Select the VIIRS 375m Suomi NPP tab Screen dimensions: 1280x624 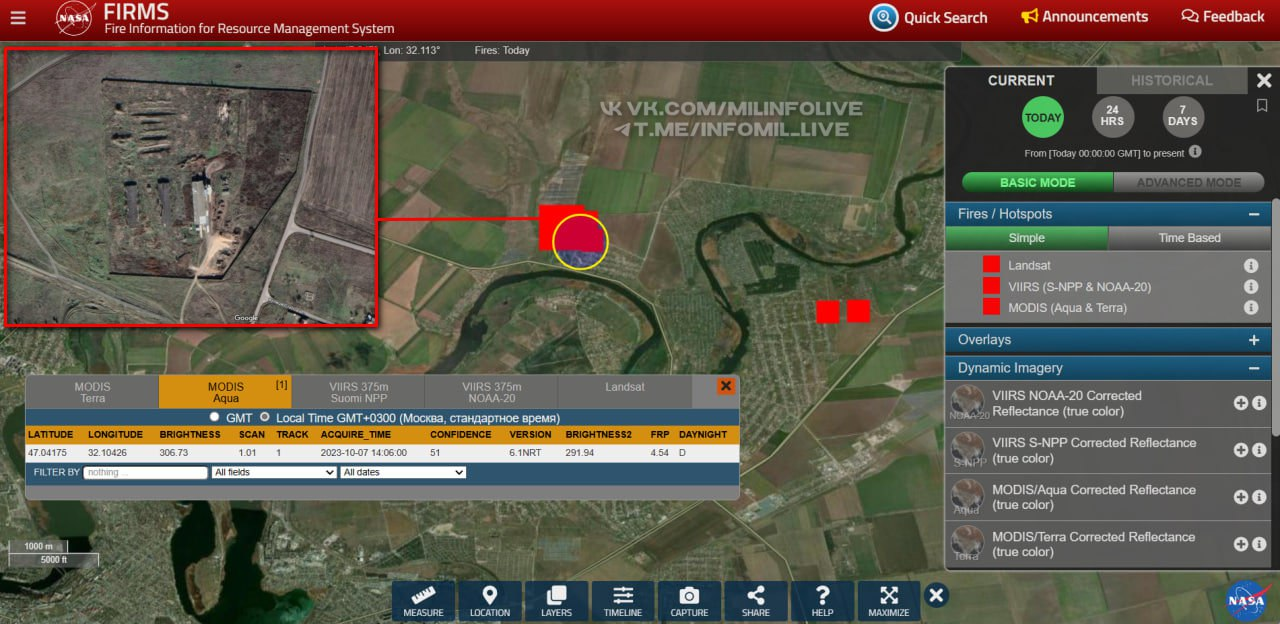[358, 392]
